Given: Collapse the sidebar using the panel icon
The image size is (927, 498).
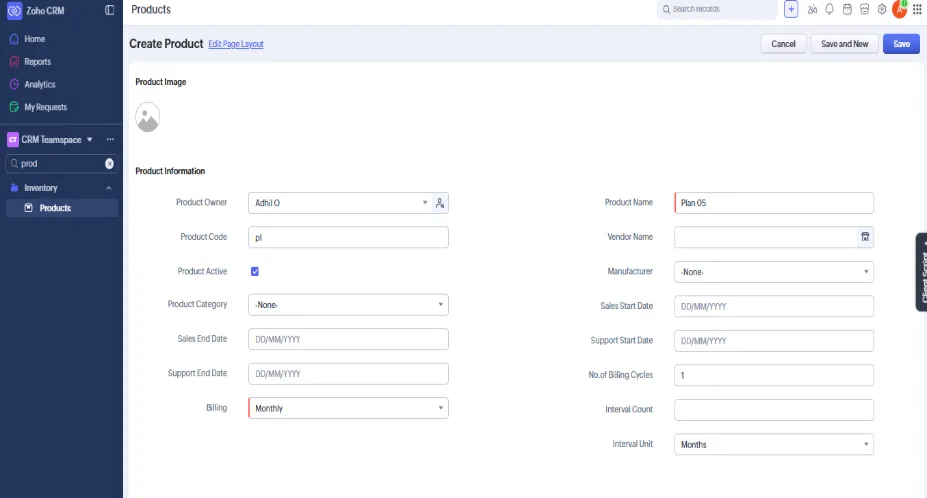Looking at the screenshot, I should pos(109,10).
